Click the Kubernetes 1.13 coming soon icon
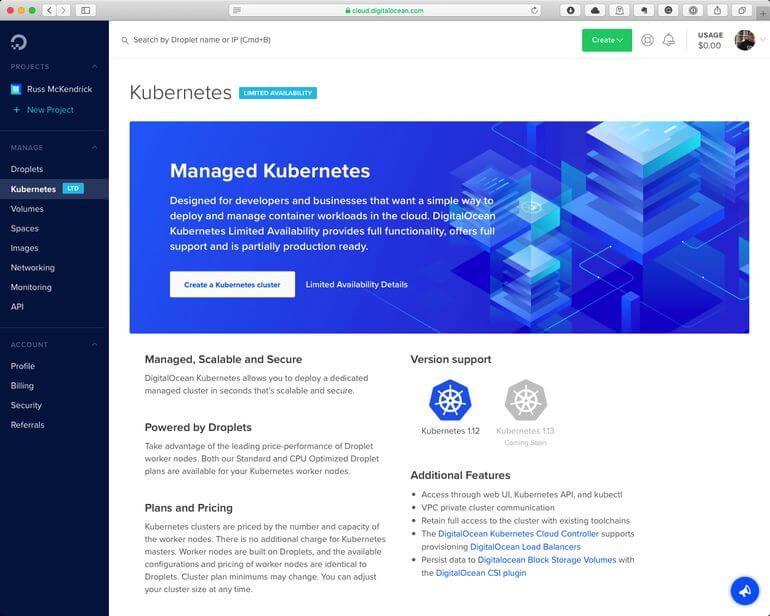This screenshot has width=770, height=616. coord(525,400)
